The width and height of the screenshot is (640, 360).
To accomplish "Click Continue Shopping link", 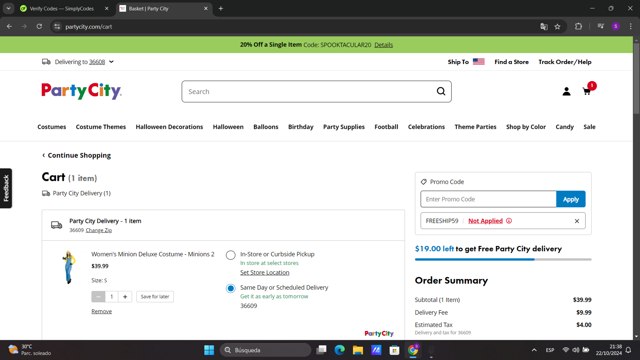I will coord(76,155).
